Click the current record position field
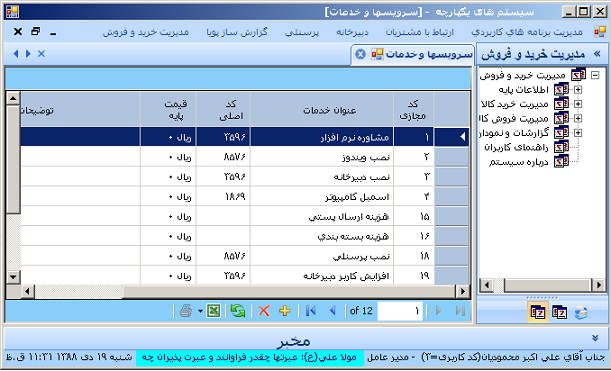The image size is (611, 371). (400, 311)
